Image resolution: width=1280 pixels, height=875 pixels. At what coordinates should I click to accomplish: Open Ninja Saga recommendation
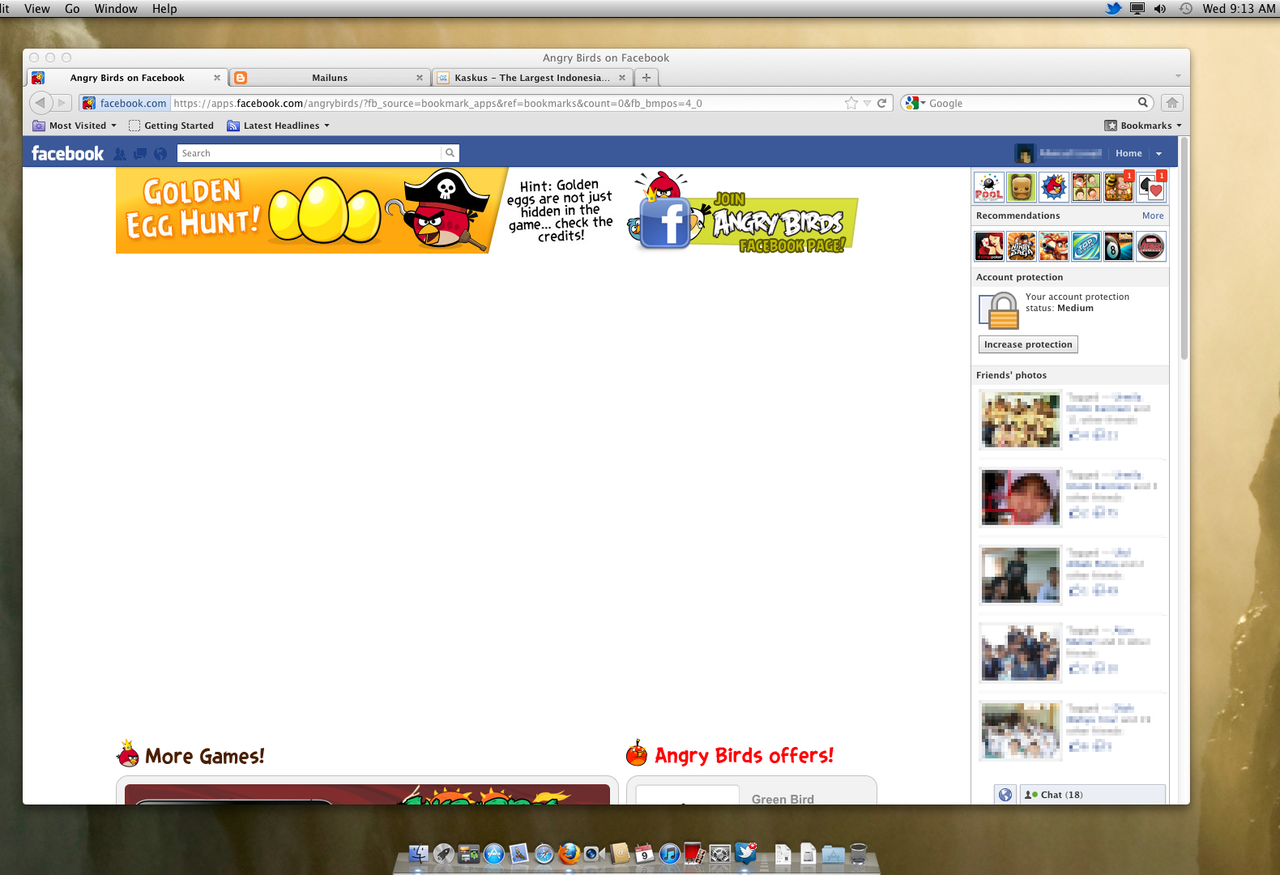[x=1021, y=246]
